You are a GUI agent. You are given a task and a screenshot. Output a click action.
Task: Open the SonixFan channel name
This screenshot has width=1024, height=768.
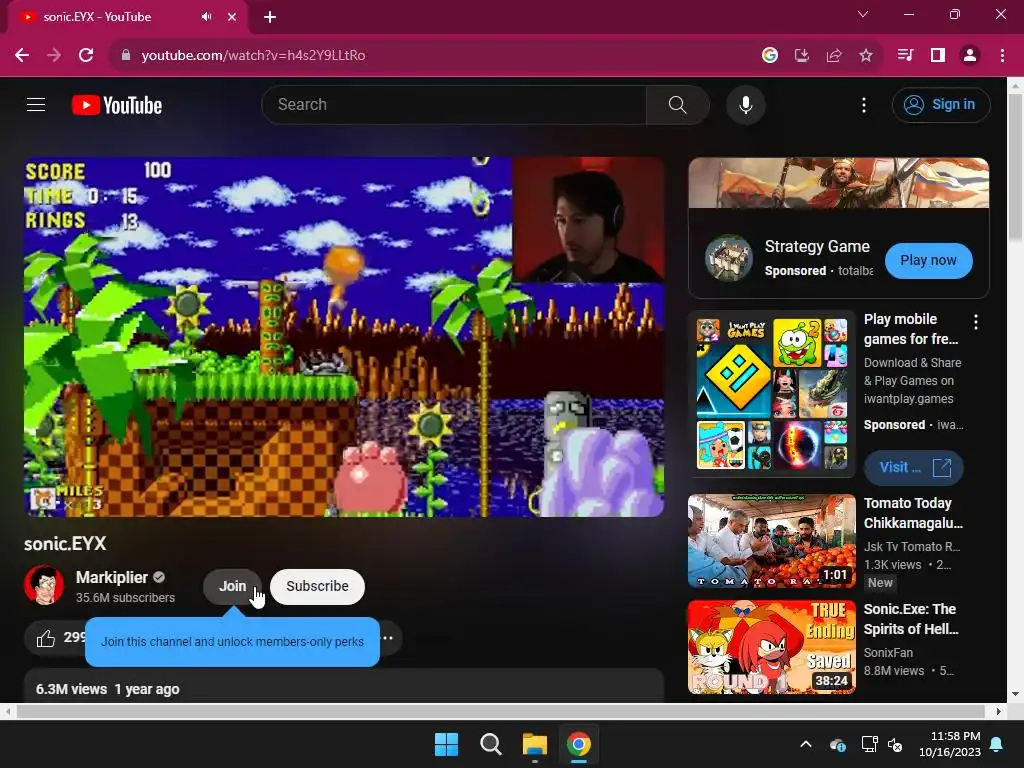pyautogui.click(x=888, y=653)
